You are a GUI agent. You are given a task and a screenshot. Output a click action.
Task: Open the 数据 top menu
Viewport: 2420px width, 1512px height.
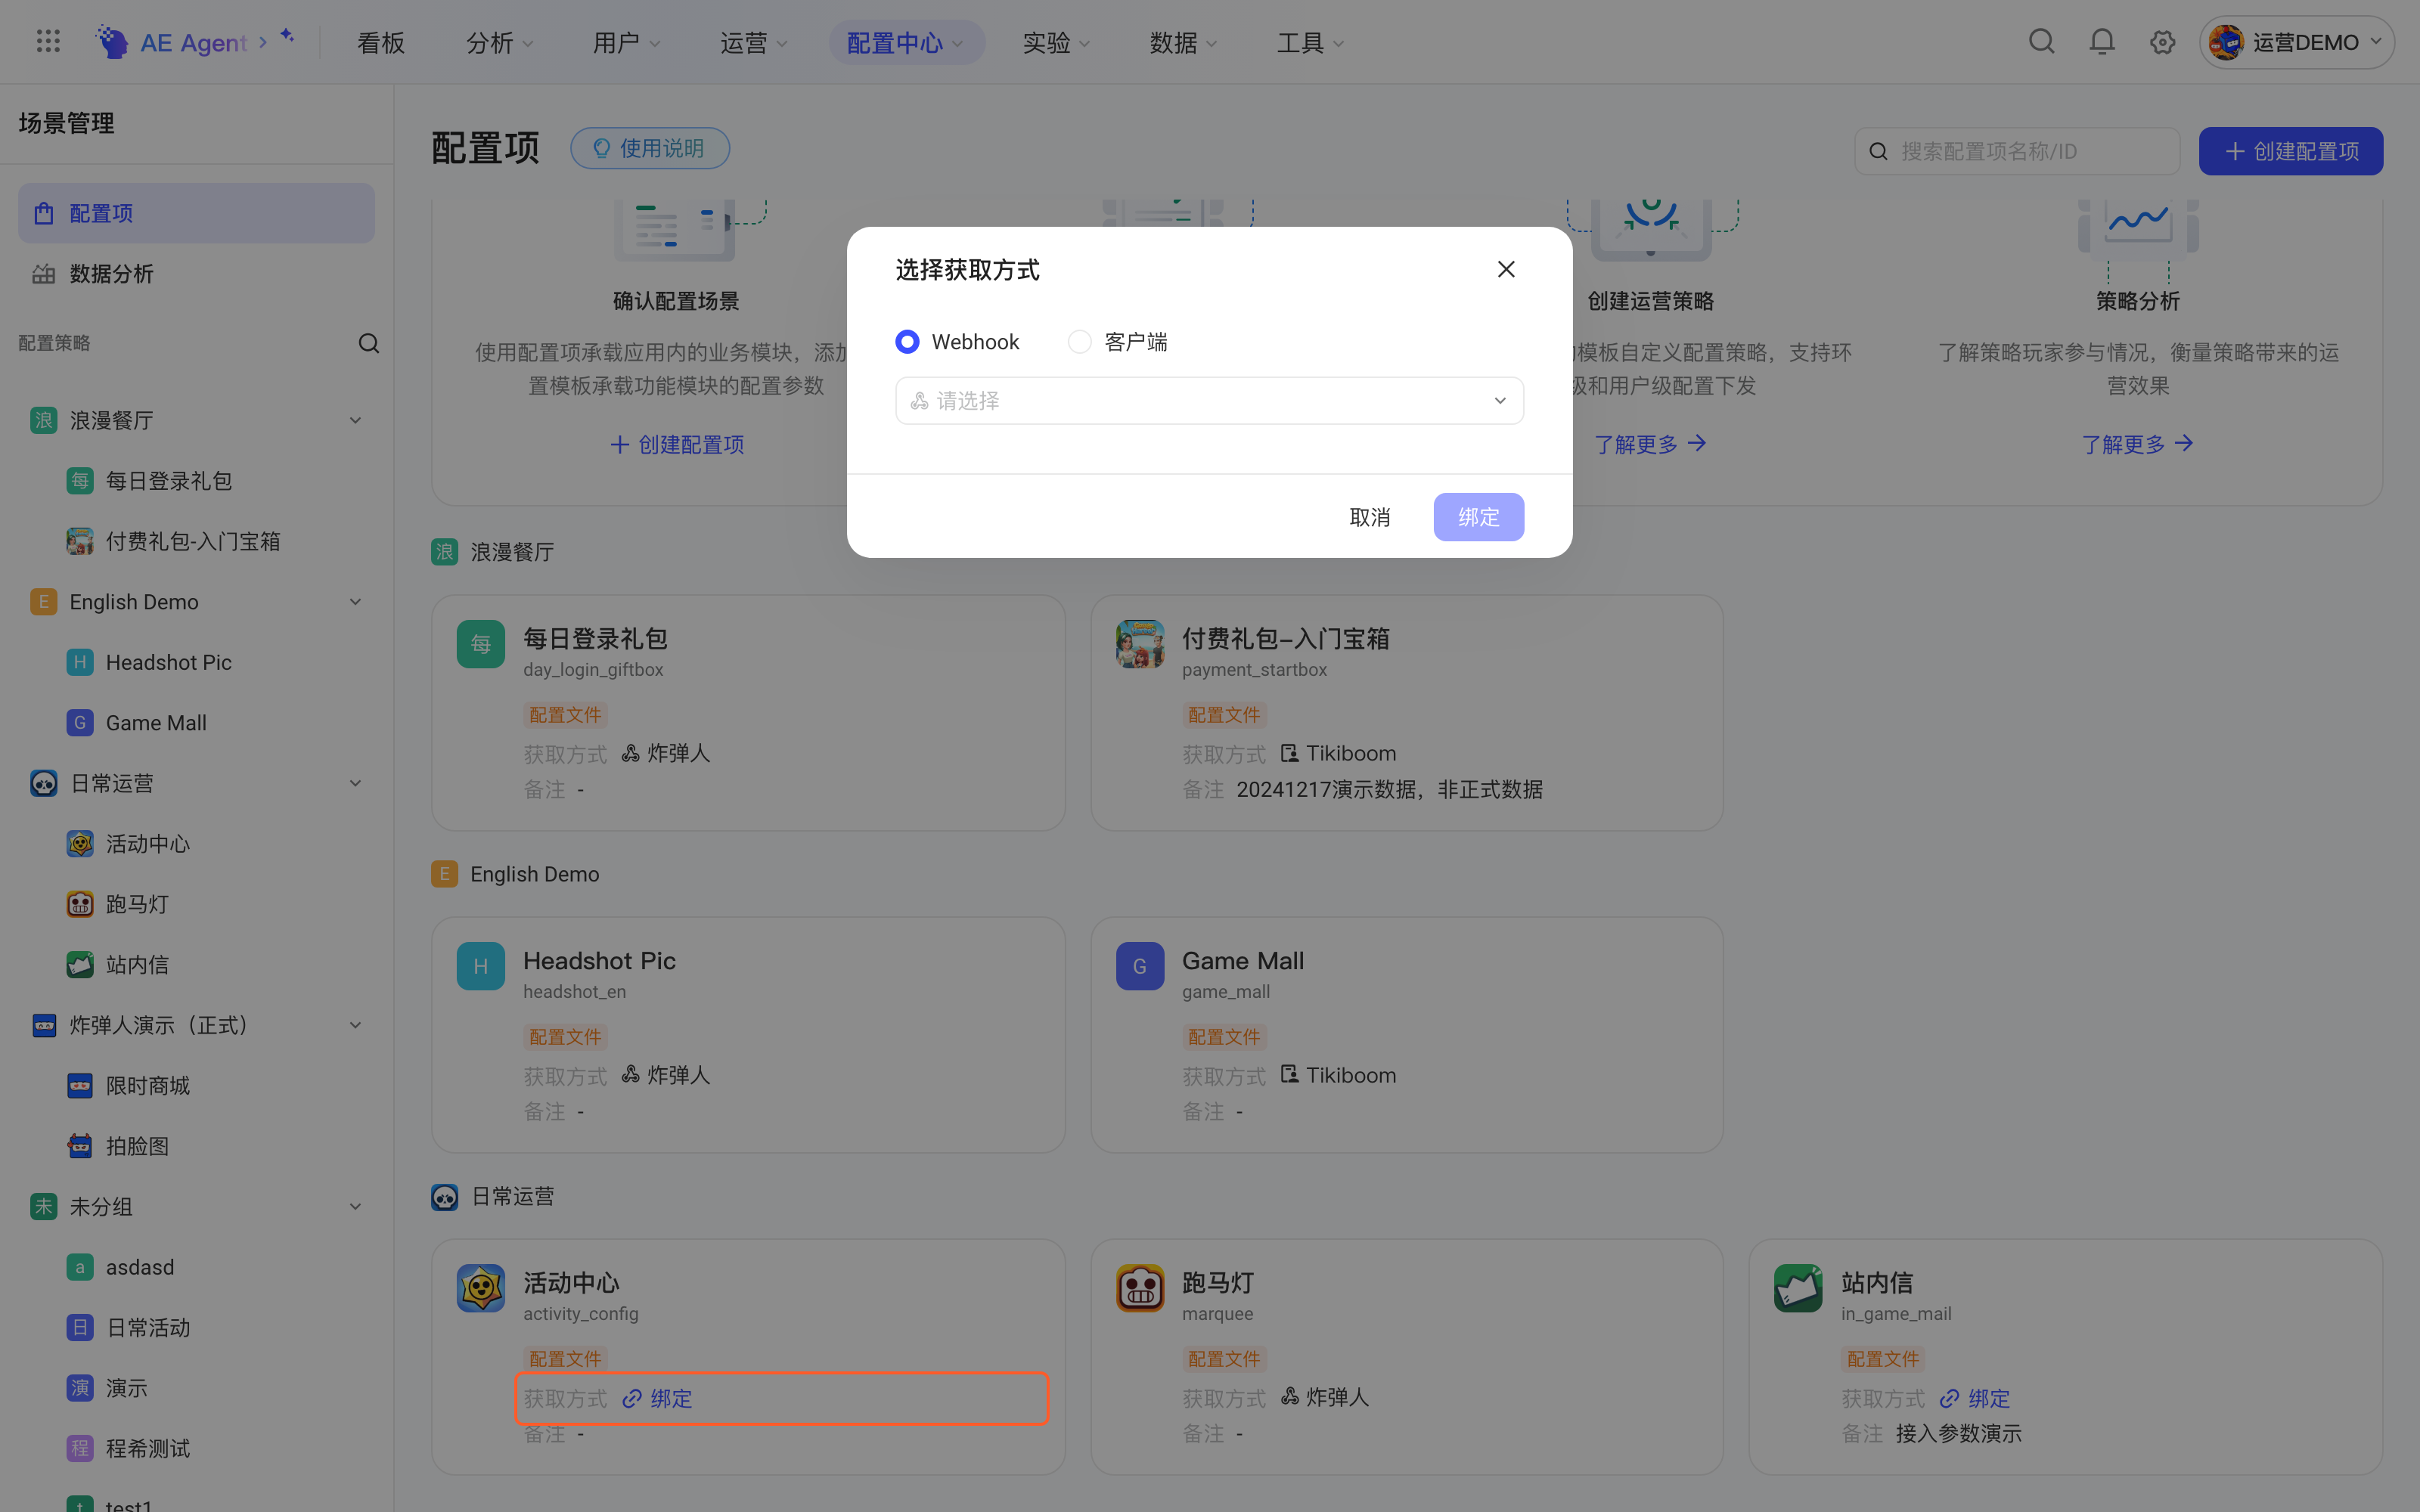pos(1183,42)
